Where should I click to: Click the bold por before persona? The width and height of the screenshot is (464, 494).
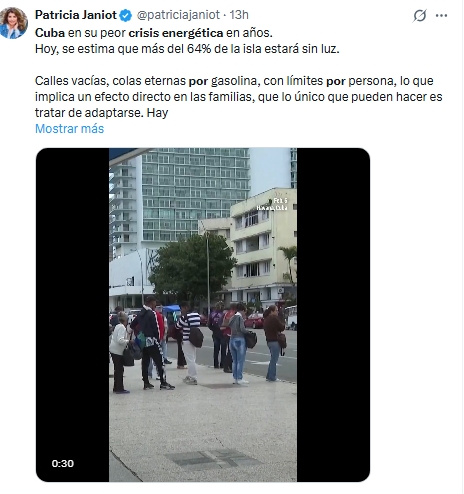(335, 81)
